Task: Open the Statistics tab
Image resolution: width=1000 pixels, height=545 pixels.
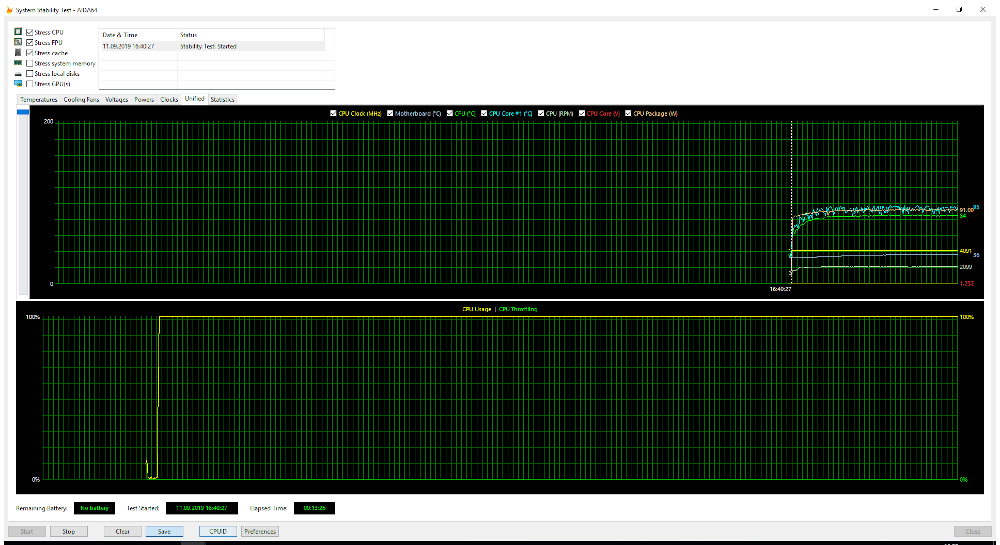Action: 222,99
